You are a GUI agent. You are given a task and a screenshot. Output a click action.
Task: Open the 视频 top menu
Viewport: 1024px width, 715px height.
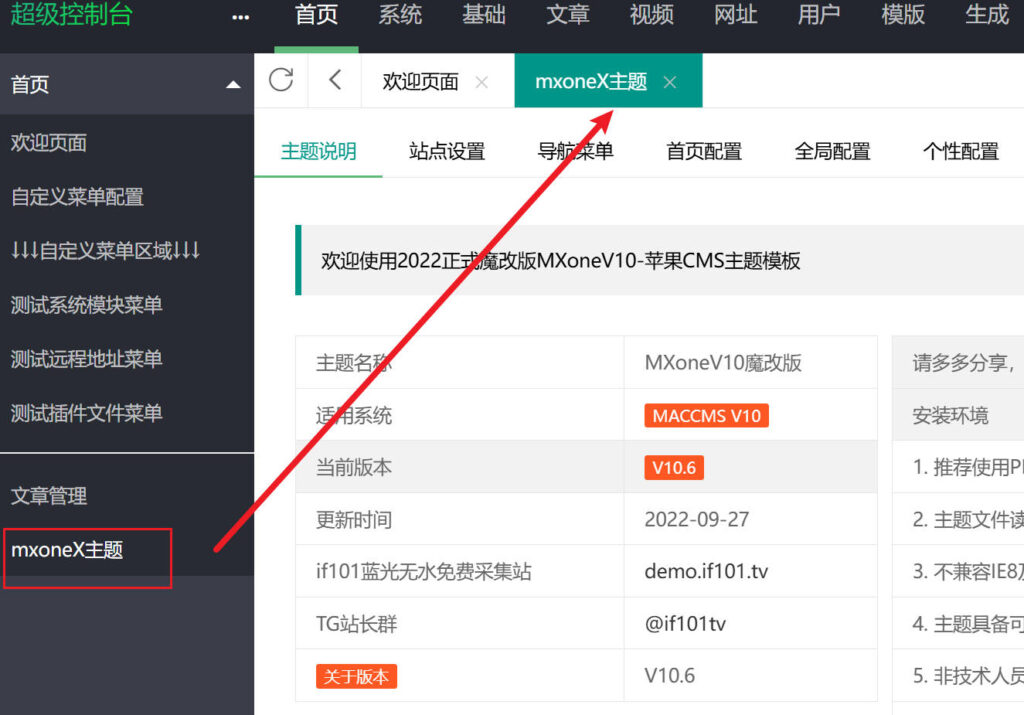click(x=651, y=15)
